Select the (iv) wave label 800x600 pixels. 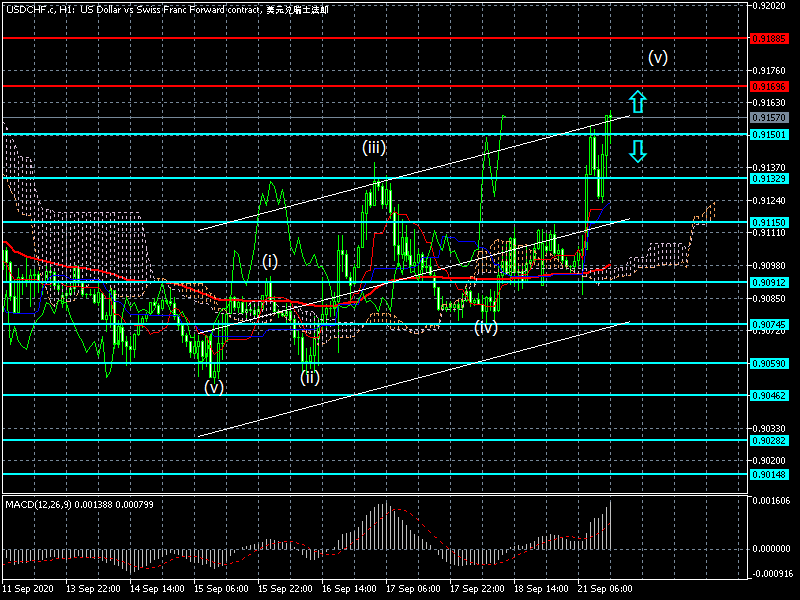coord(486,327)
